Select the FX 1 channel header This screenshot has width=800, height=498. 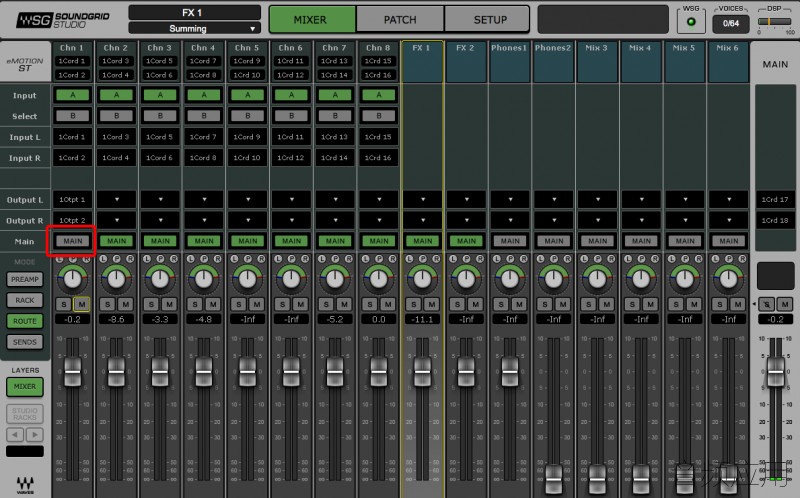(422, 62)
